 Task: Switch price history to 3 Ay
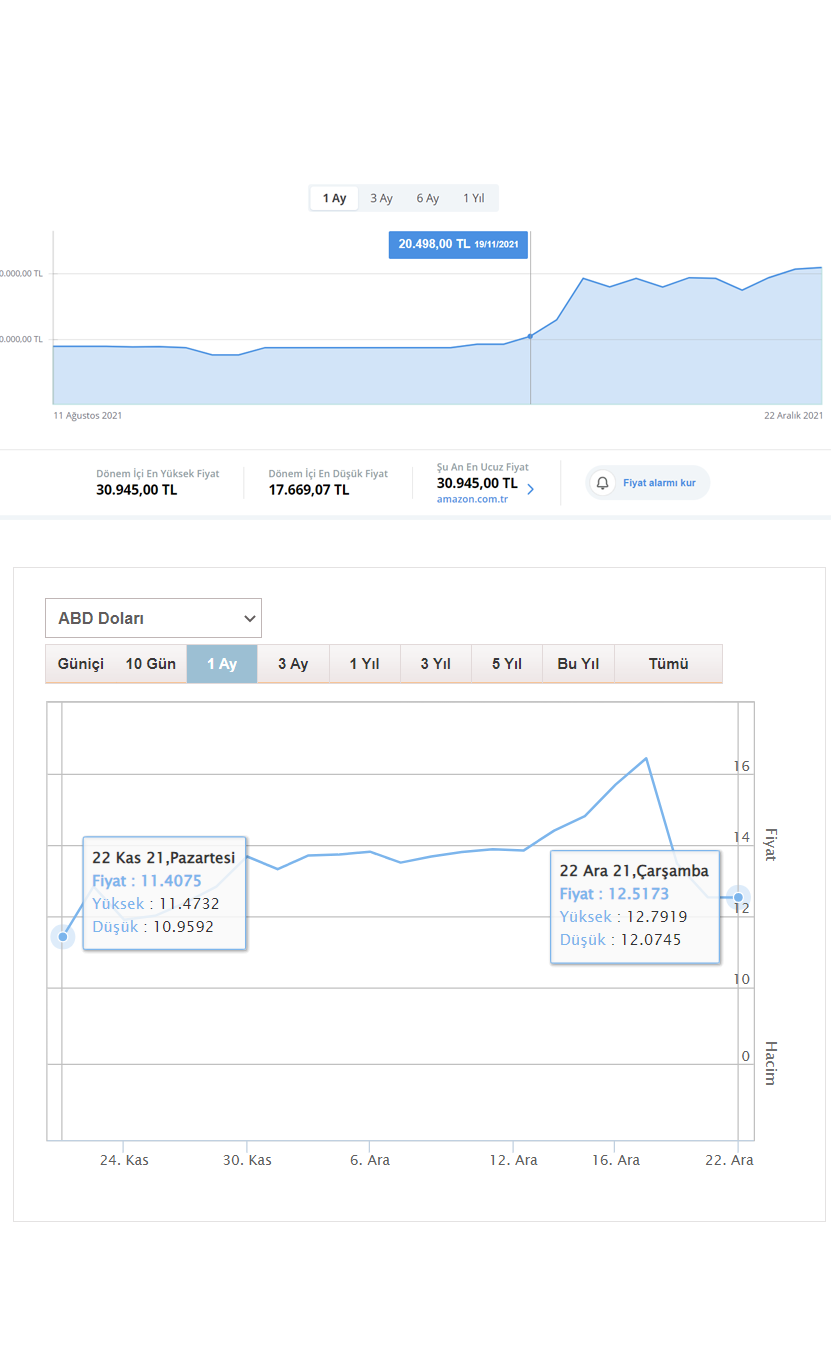(x=381, y=198)
